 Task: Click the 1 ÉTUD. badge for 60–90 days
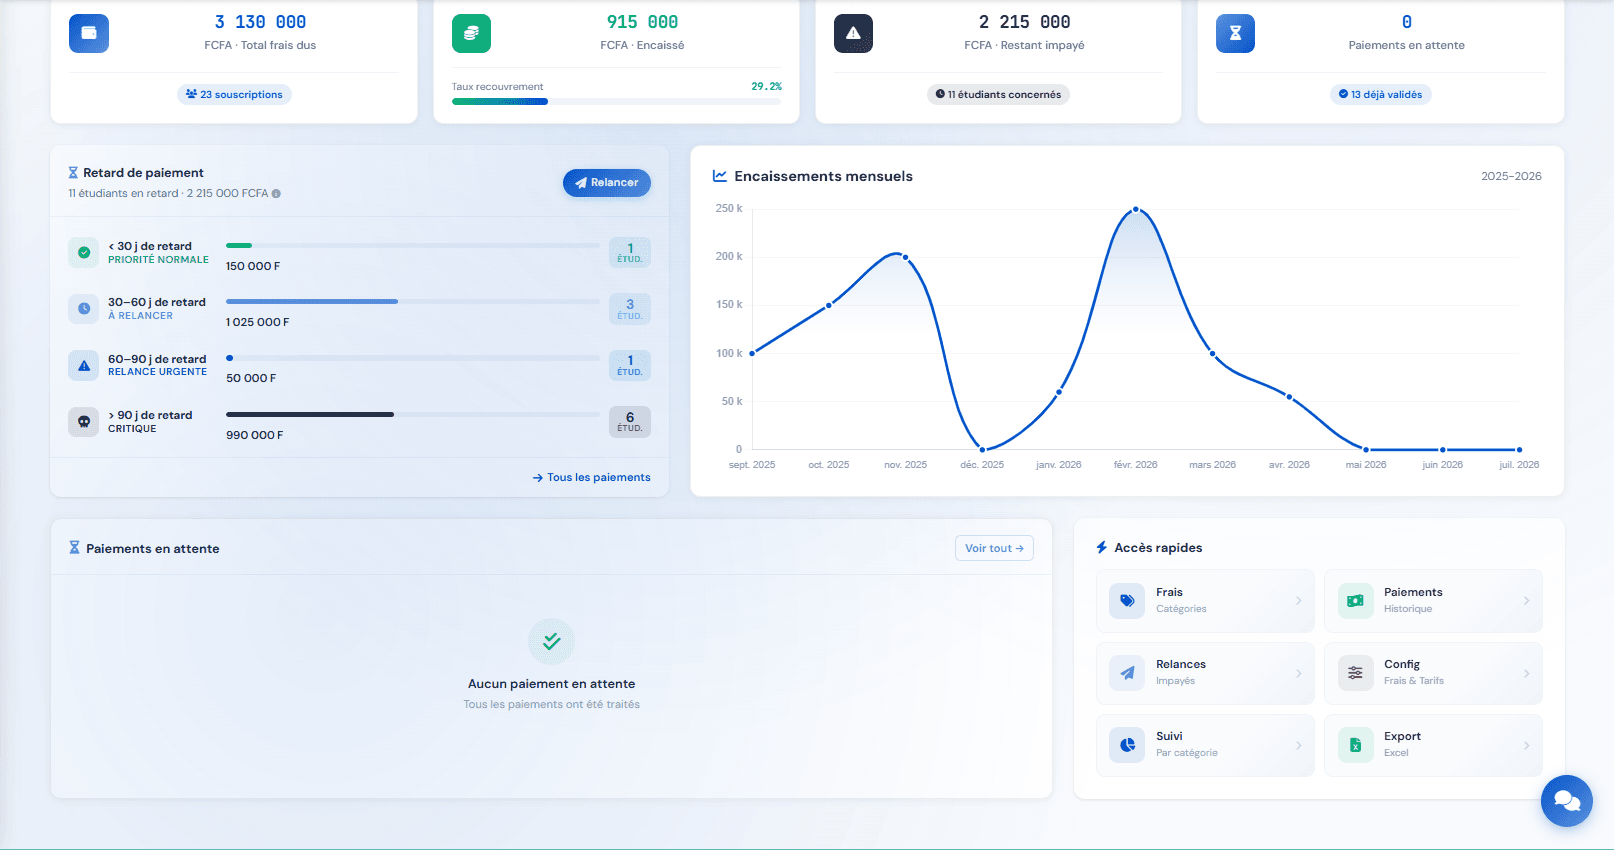(630, 365)
